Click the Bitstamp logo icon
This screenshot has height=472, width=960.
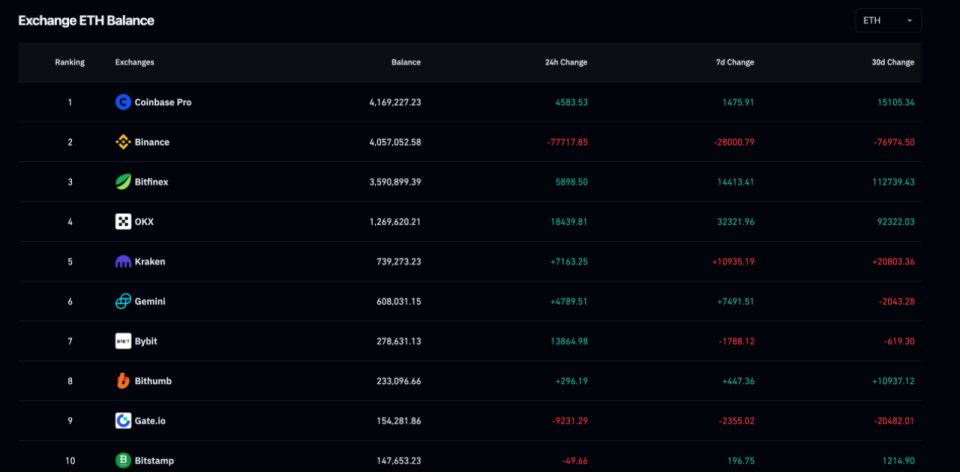123,461
